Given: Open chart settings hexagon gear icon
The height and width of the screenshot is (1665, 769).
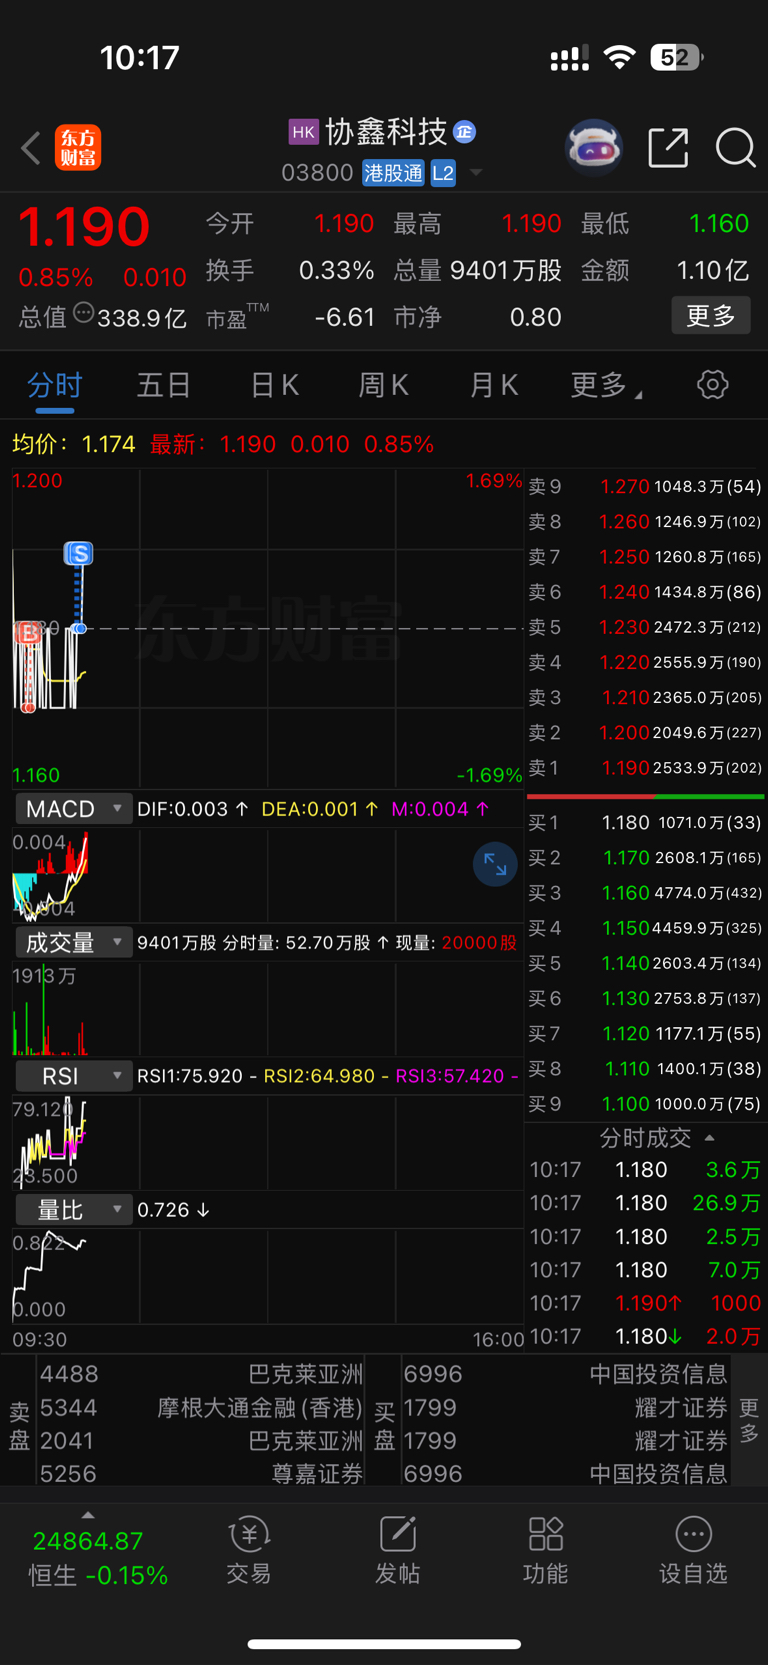Looking at the screenshot, I should [712, 384].
